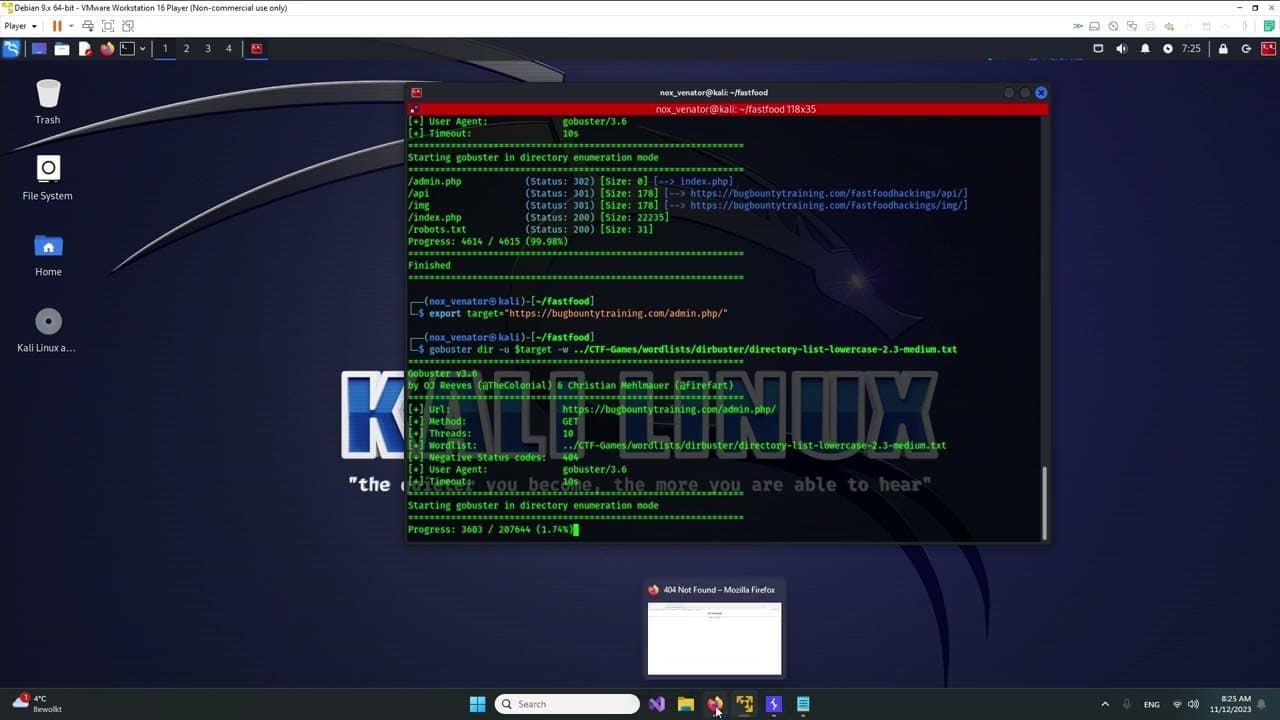Click the Windows Start button
Screen dimensions: 1280x720
[477, 704]
